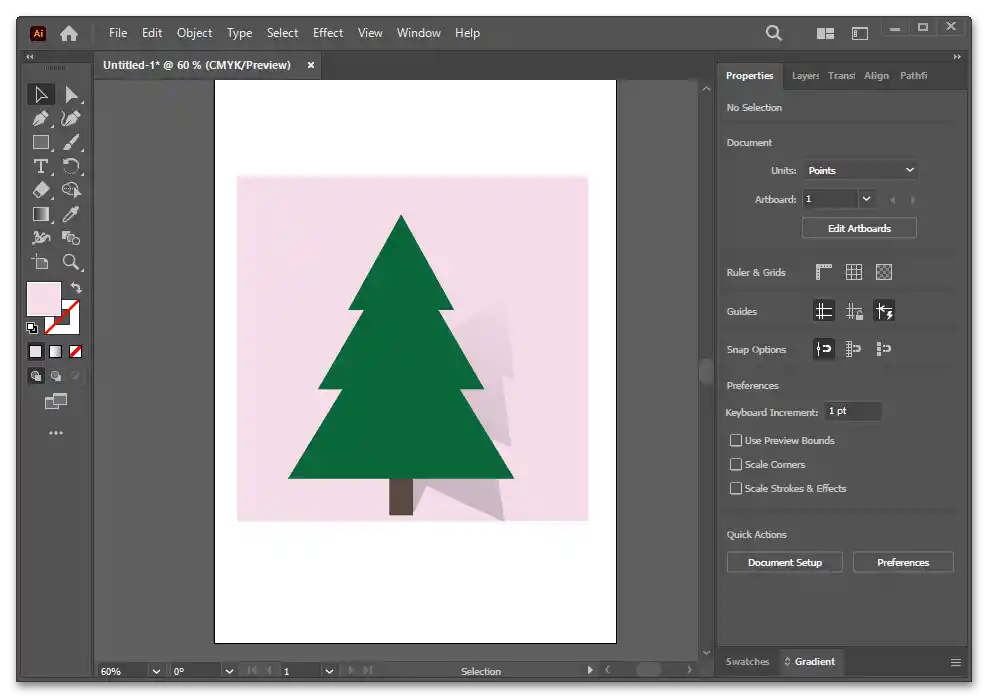The image size is (988, 698).
Task: Toggle Scale Strokes & Effects checkbox
Action: pyautogui.click(x=736, y=488)
